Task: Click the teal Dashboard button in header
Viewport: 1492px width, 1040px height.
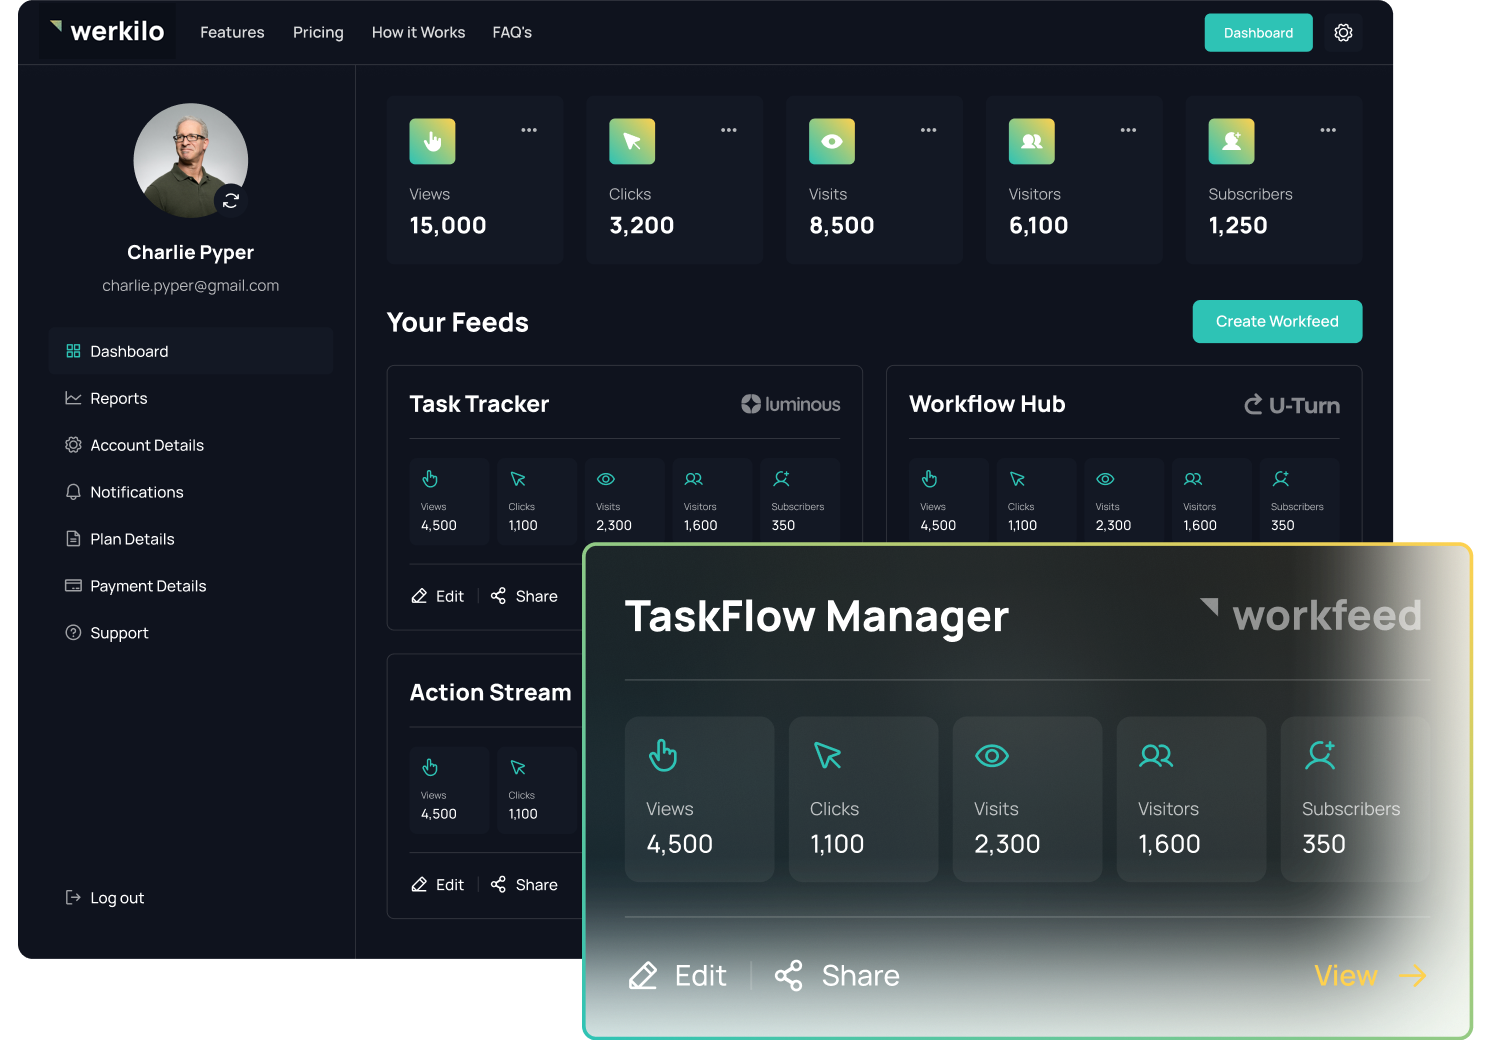Action: 1258,33
